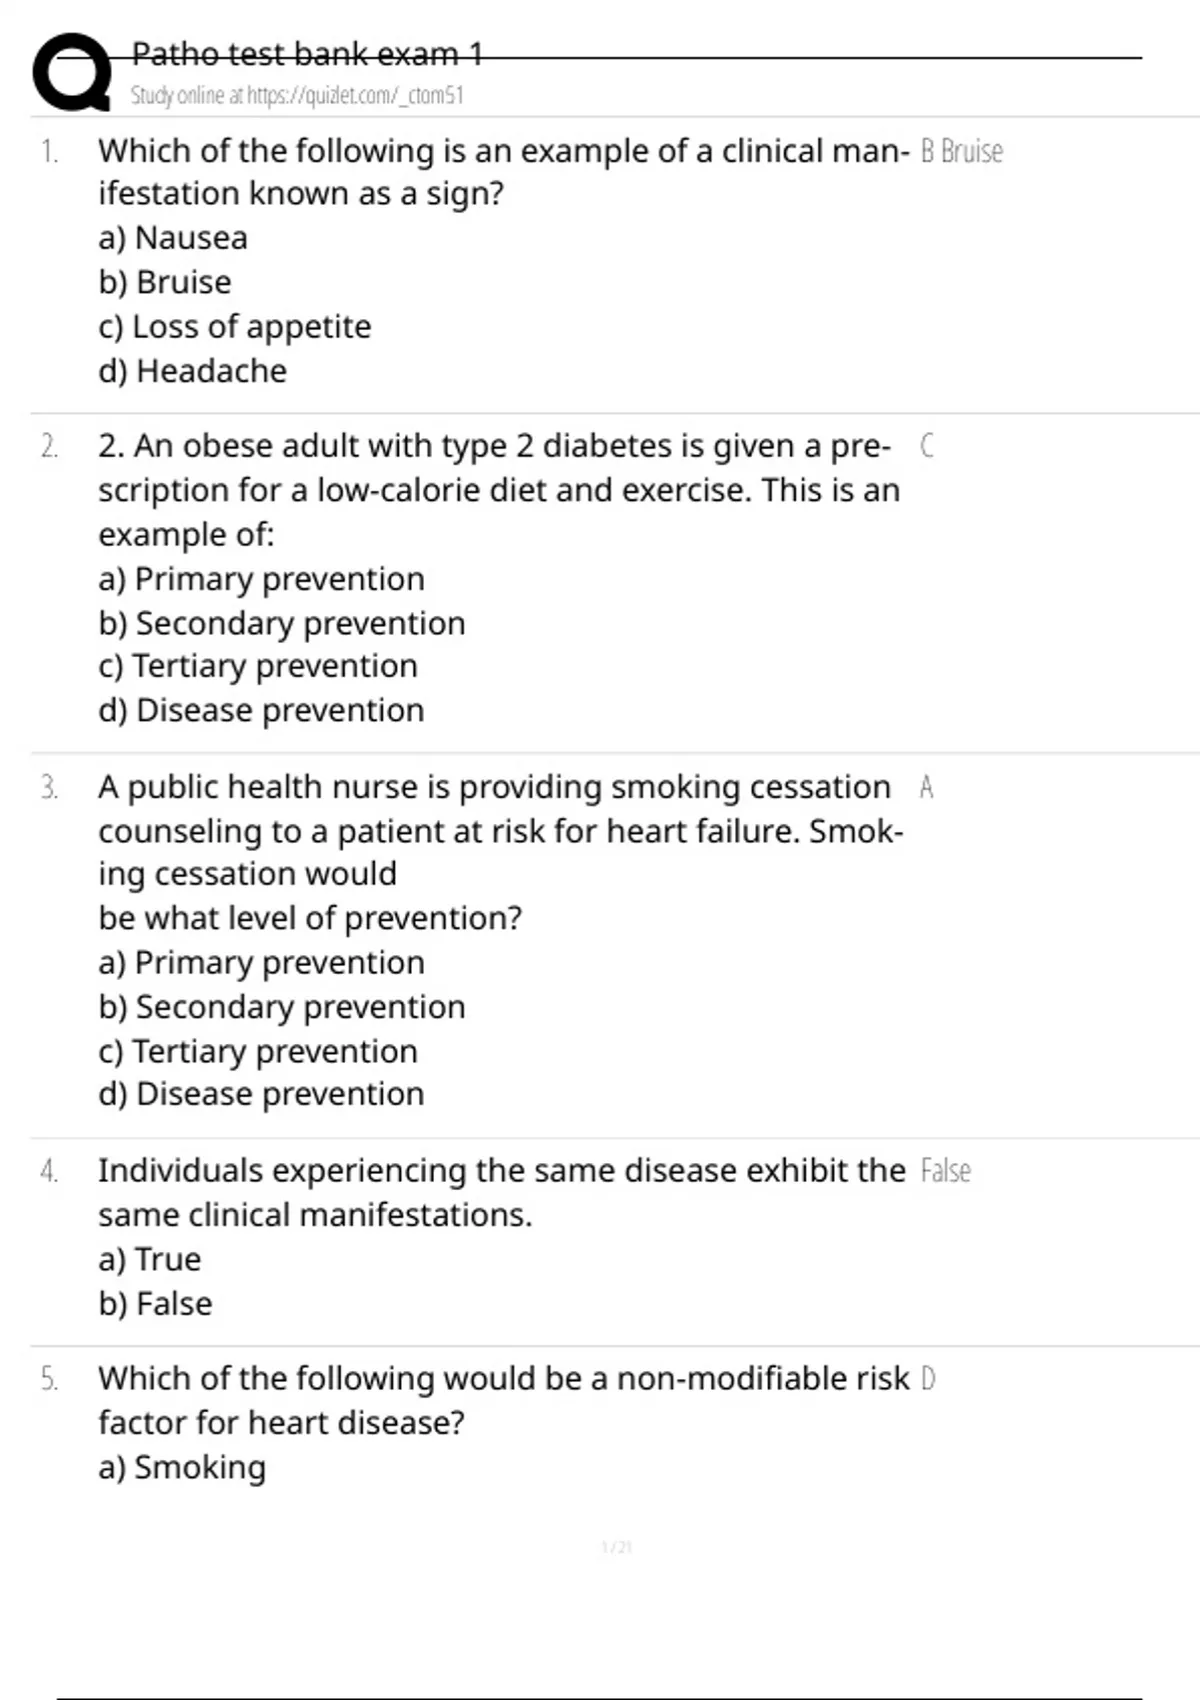The width and height of the screenshot is (1200, 1700).
Task: Select option a) True
Action: [150, 1259]
